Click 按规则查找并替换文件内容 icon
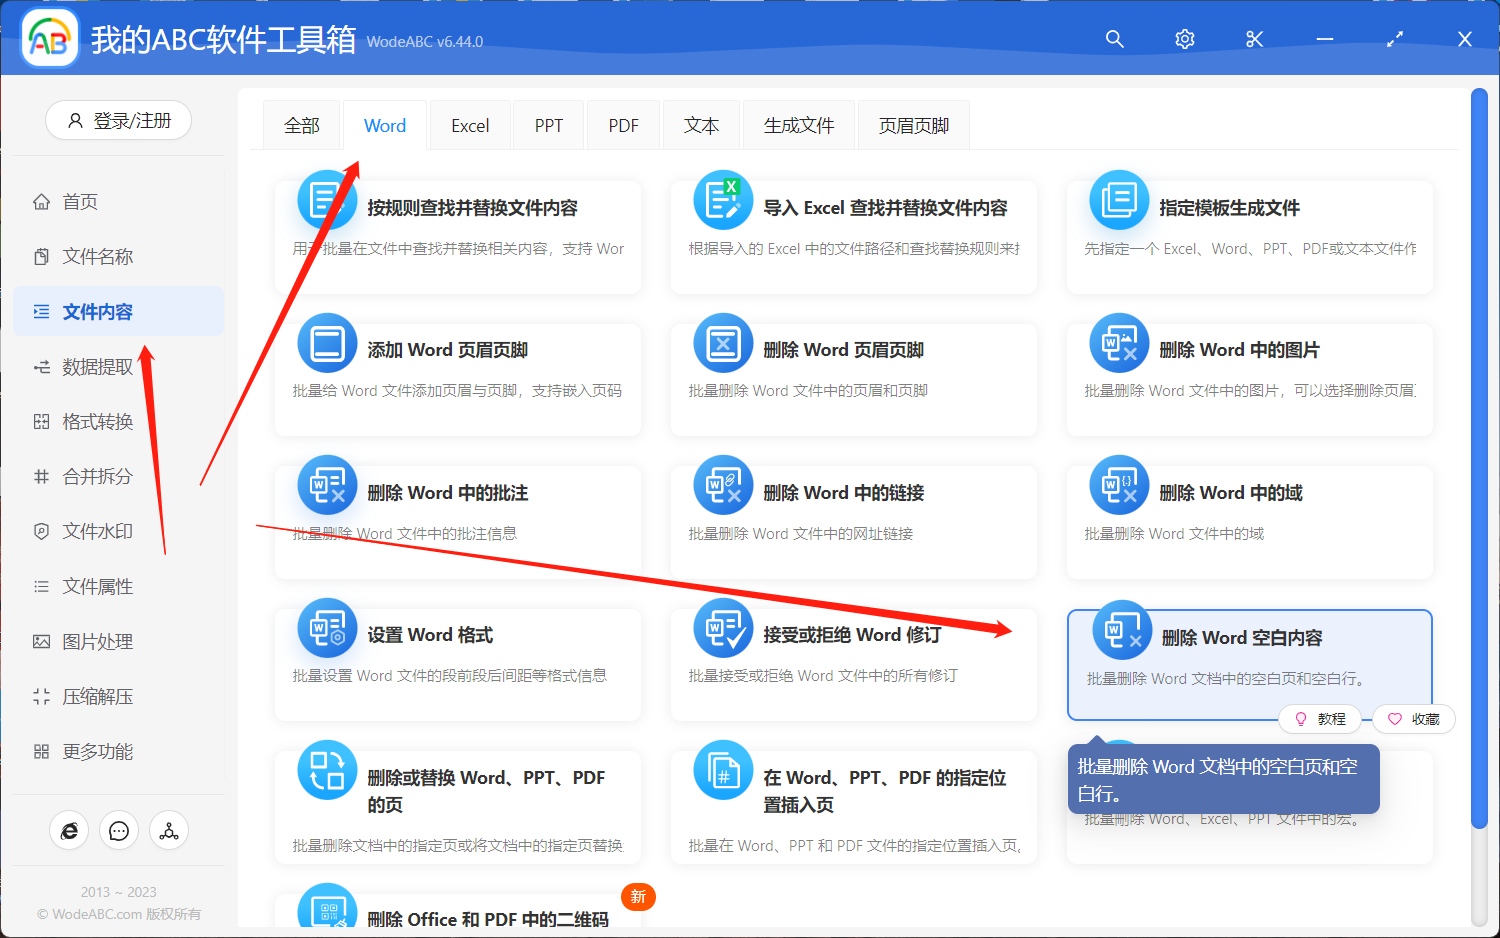 [x=327, y=200]
